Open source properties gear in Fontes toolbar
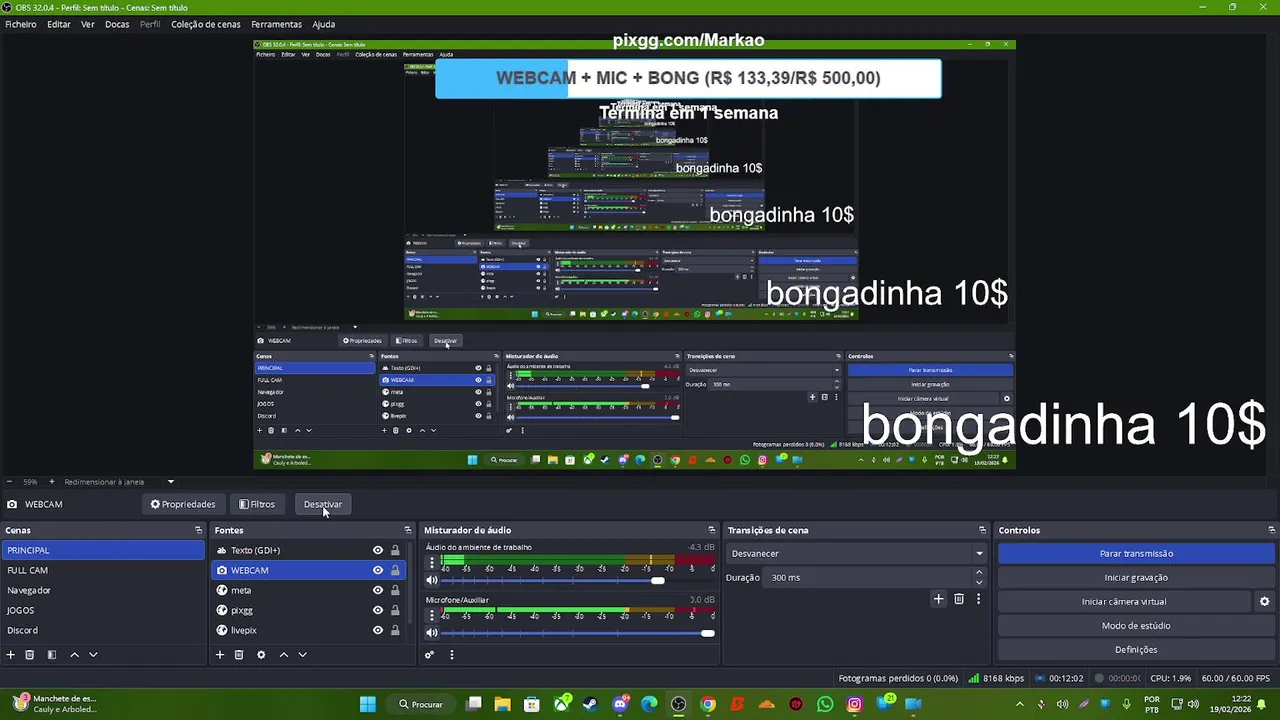The image size is (1280, 720). pyautogui.click(x=261, y=655)
